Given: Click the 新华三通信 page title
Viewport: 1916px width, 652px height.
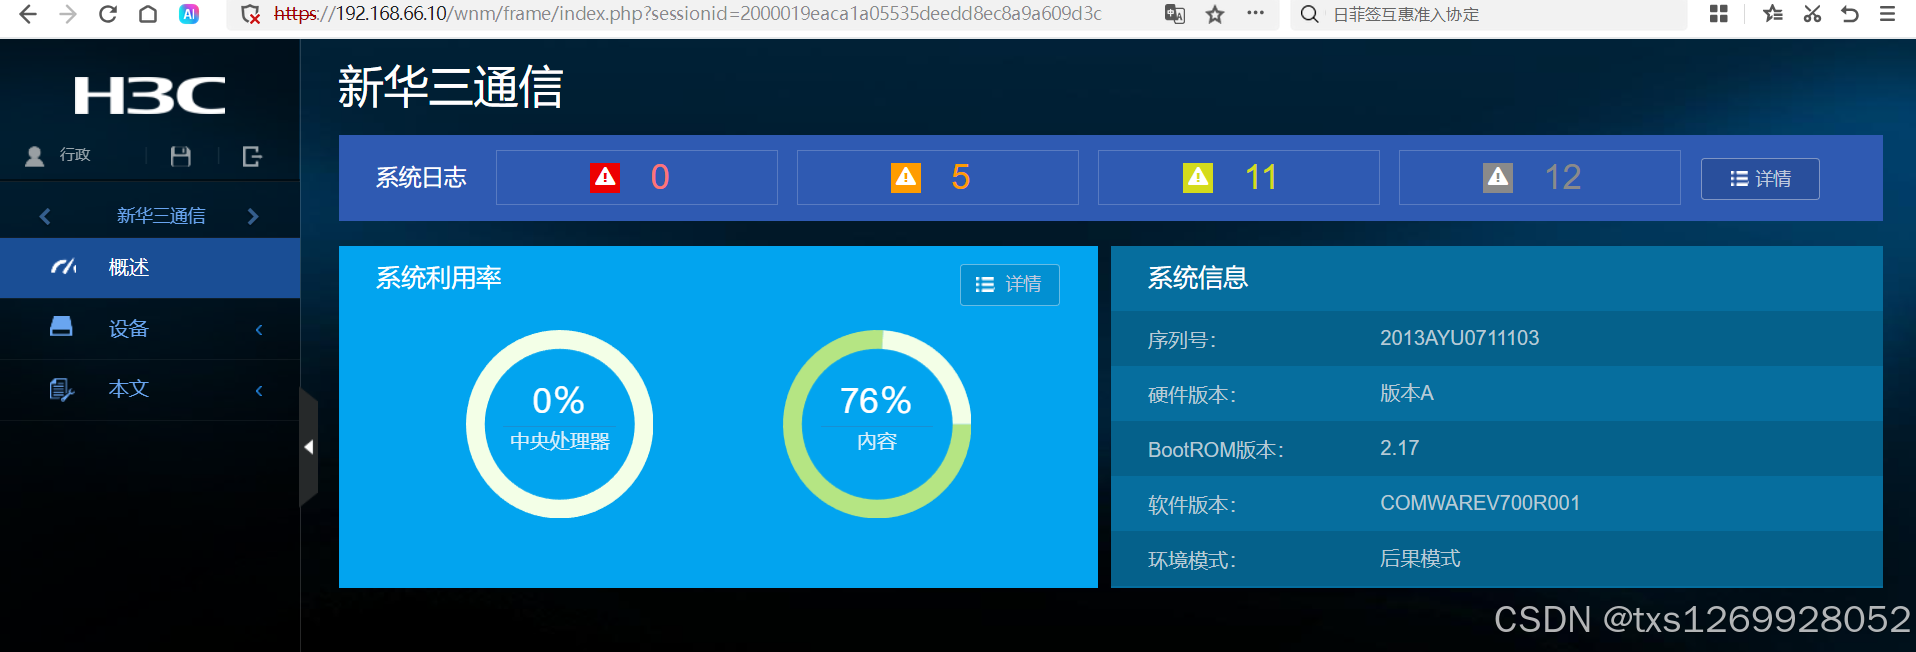Looking at the screenshot, I should (x=451, y=87).
